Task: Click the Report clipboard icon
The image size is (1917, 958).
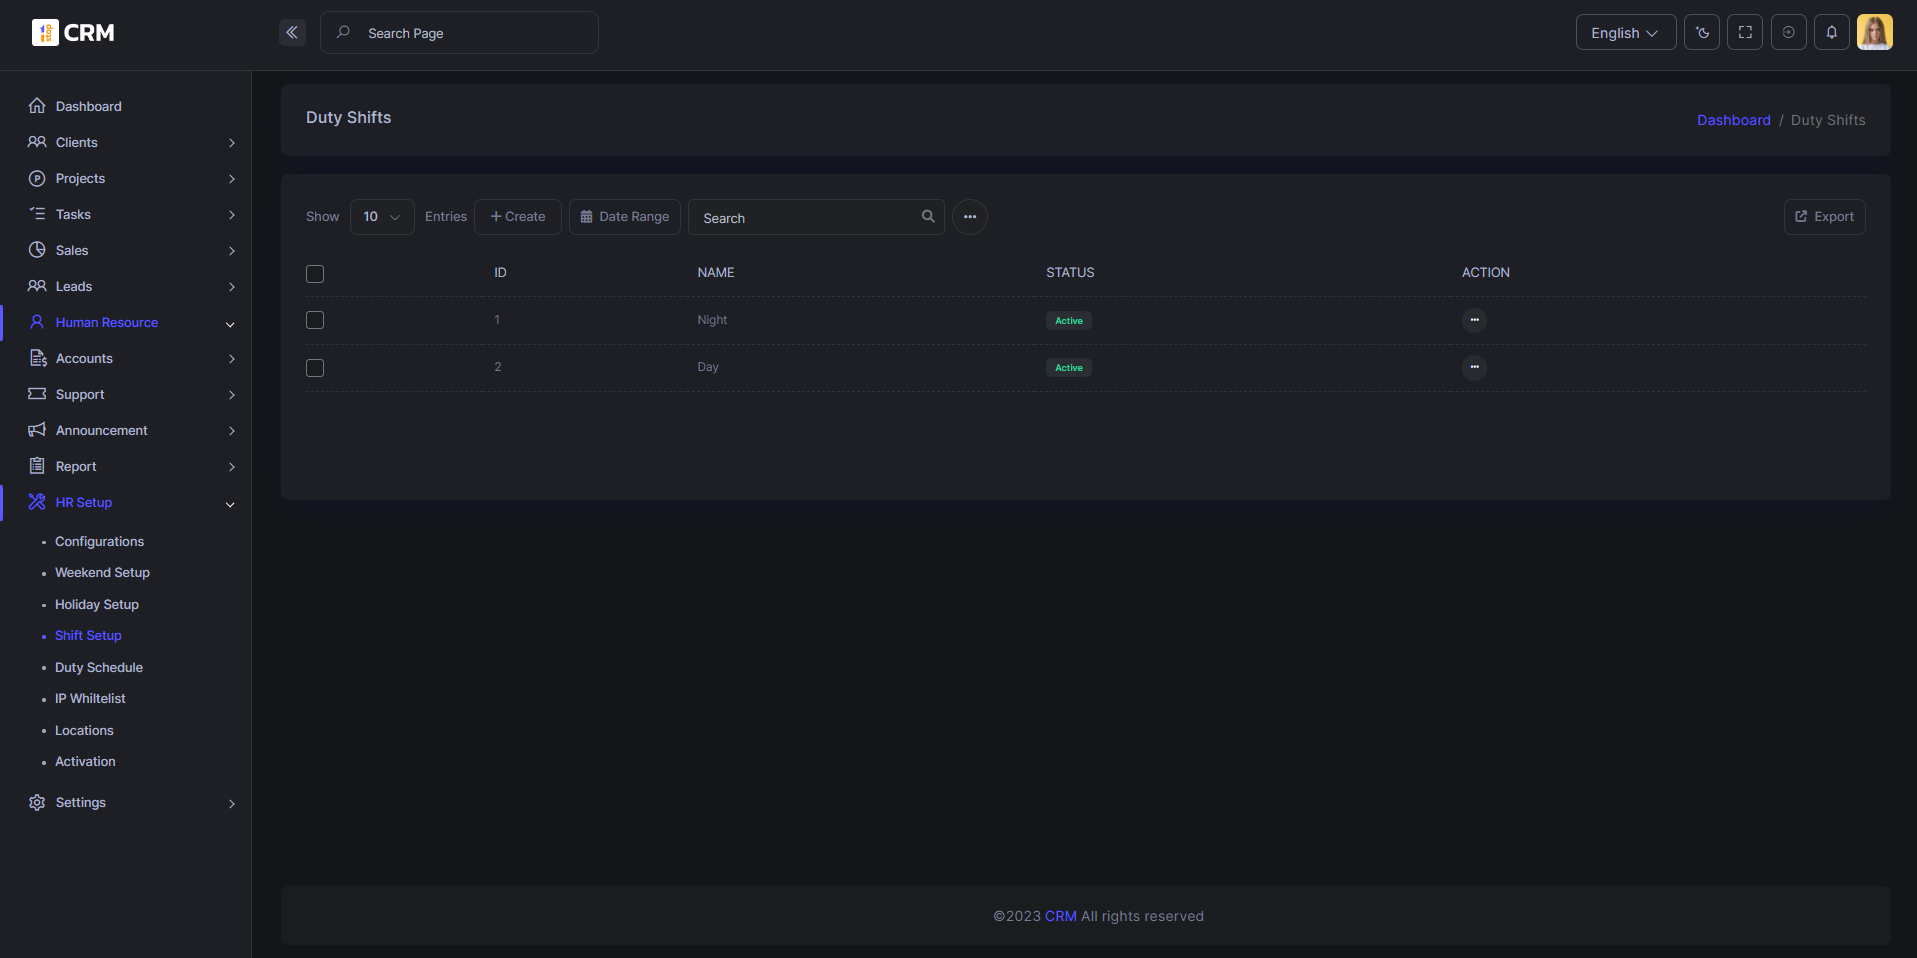Action: 37,466
